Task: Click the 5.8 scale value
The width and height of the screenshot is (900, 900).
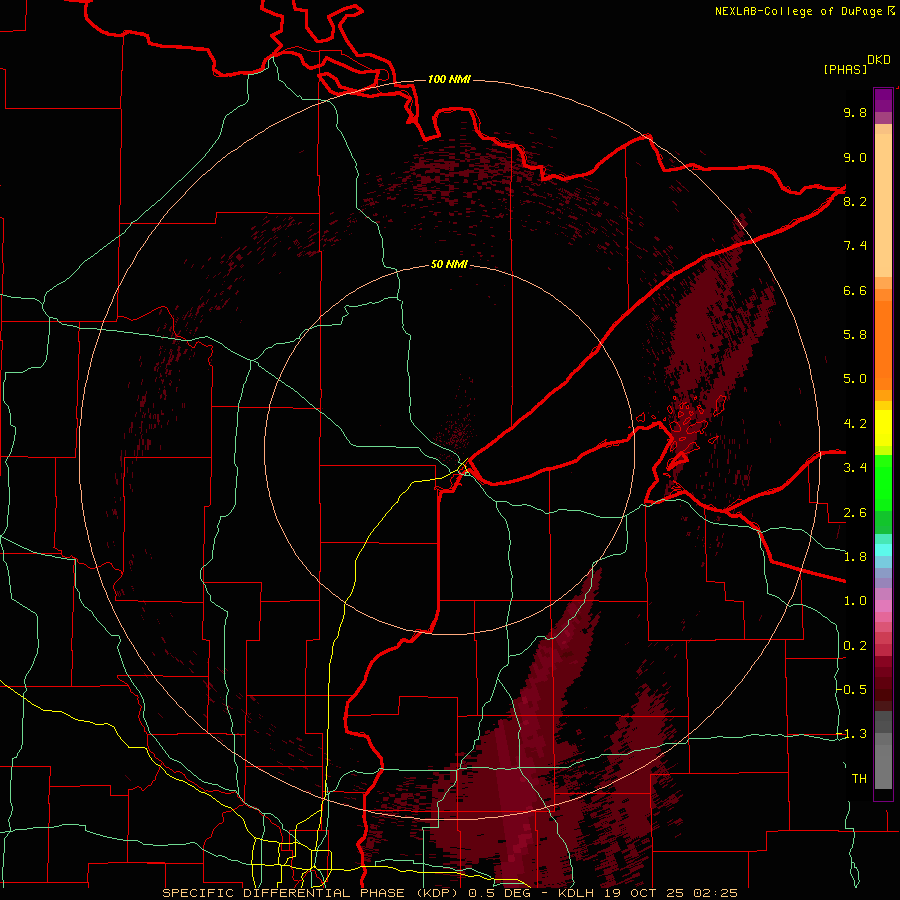Action: [855, 335]
